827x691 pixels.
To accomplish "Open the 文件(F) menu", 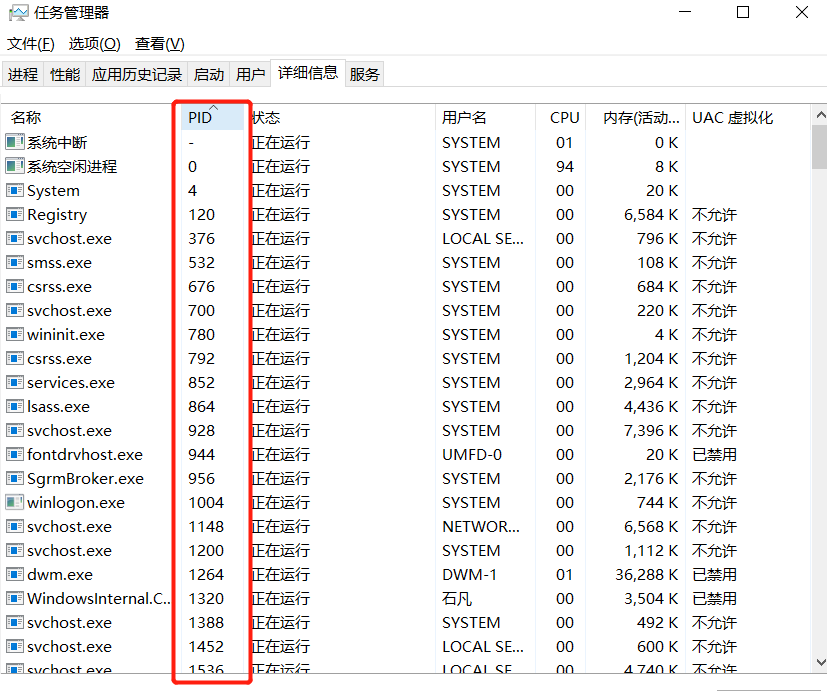I will click(x=31, y=44).
